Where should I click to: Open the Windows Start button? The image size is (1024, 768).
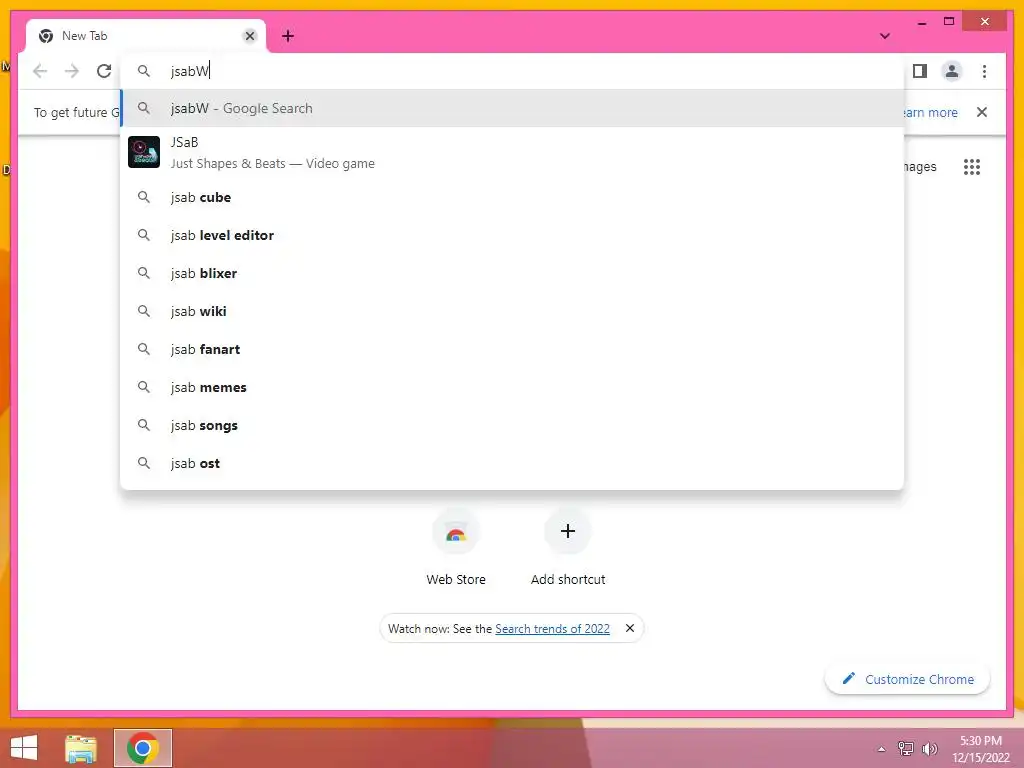(x=24, y=748)
